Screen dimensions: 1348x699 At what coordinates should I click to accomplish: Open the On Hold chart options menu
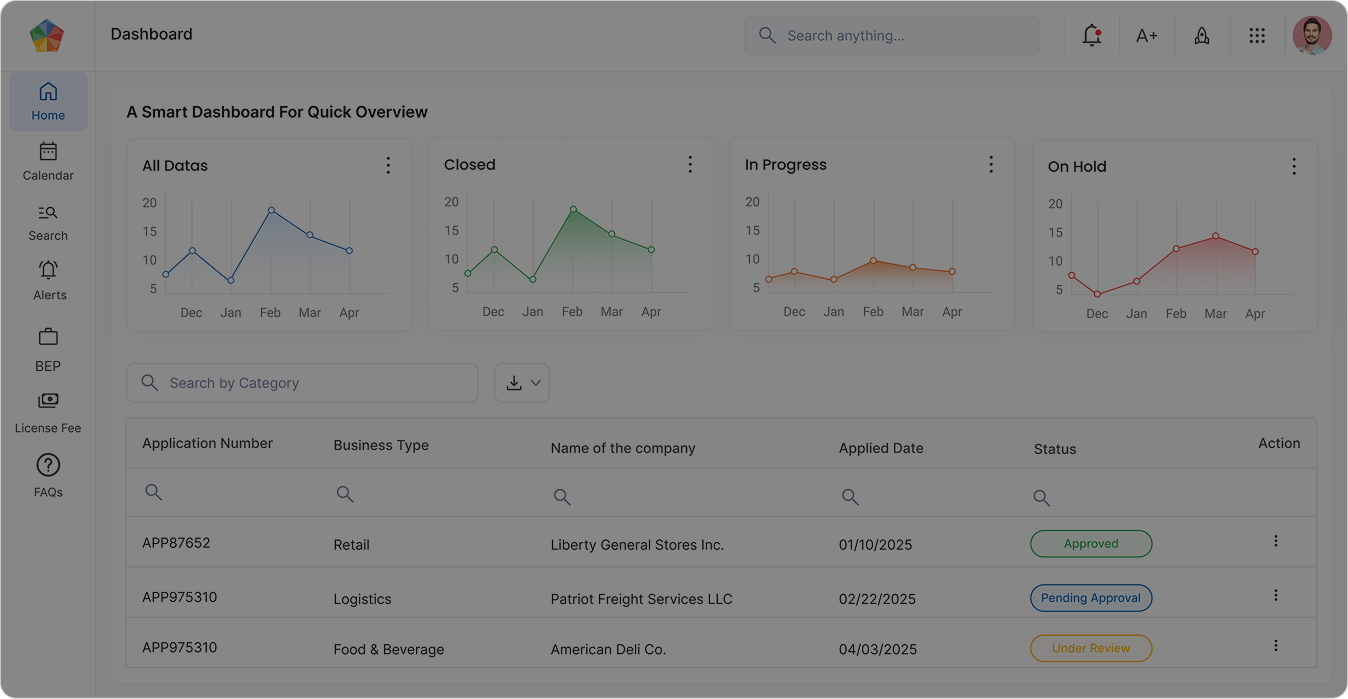[1294, 166]
